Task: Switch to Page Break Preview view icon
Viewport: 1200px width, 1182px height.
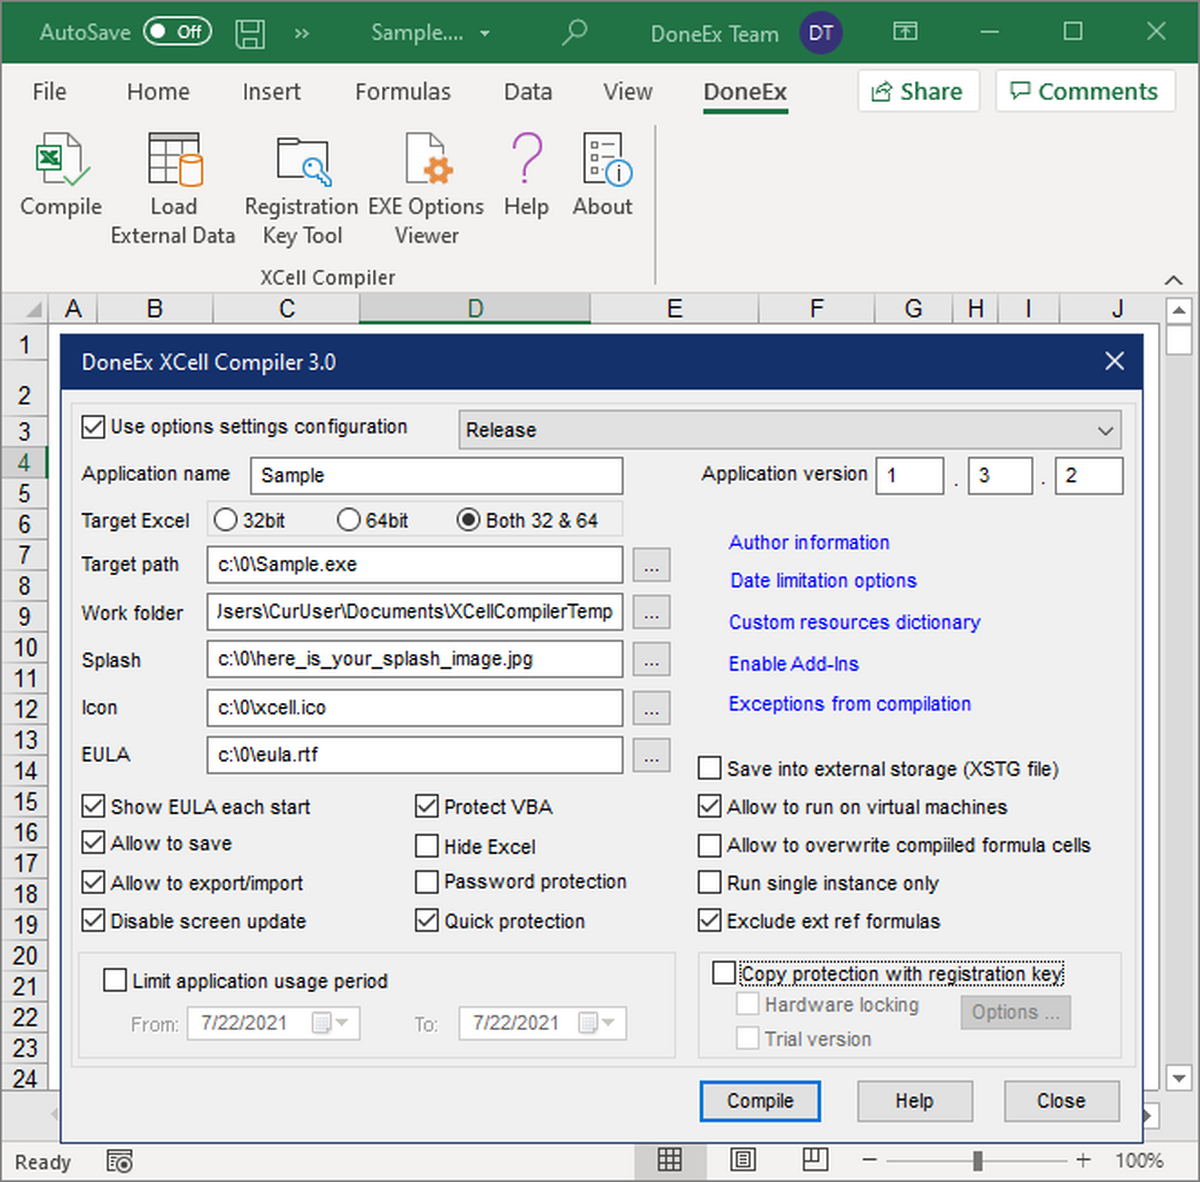Action: [x=815, y=1159]
